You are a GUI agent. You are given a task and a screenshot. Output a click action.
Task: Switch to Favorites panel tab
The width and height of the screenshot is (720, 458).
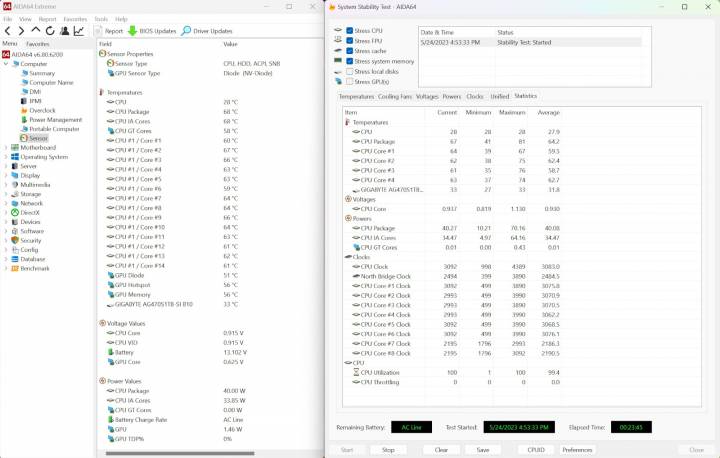coord(38,44)
